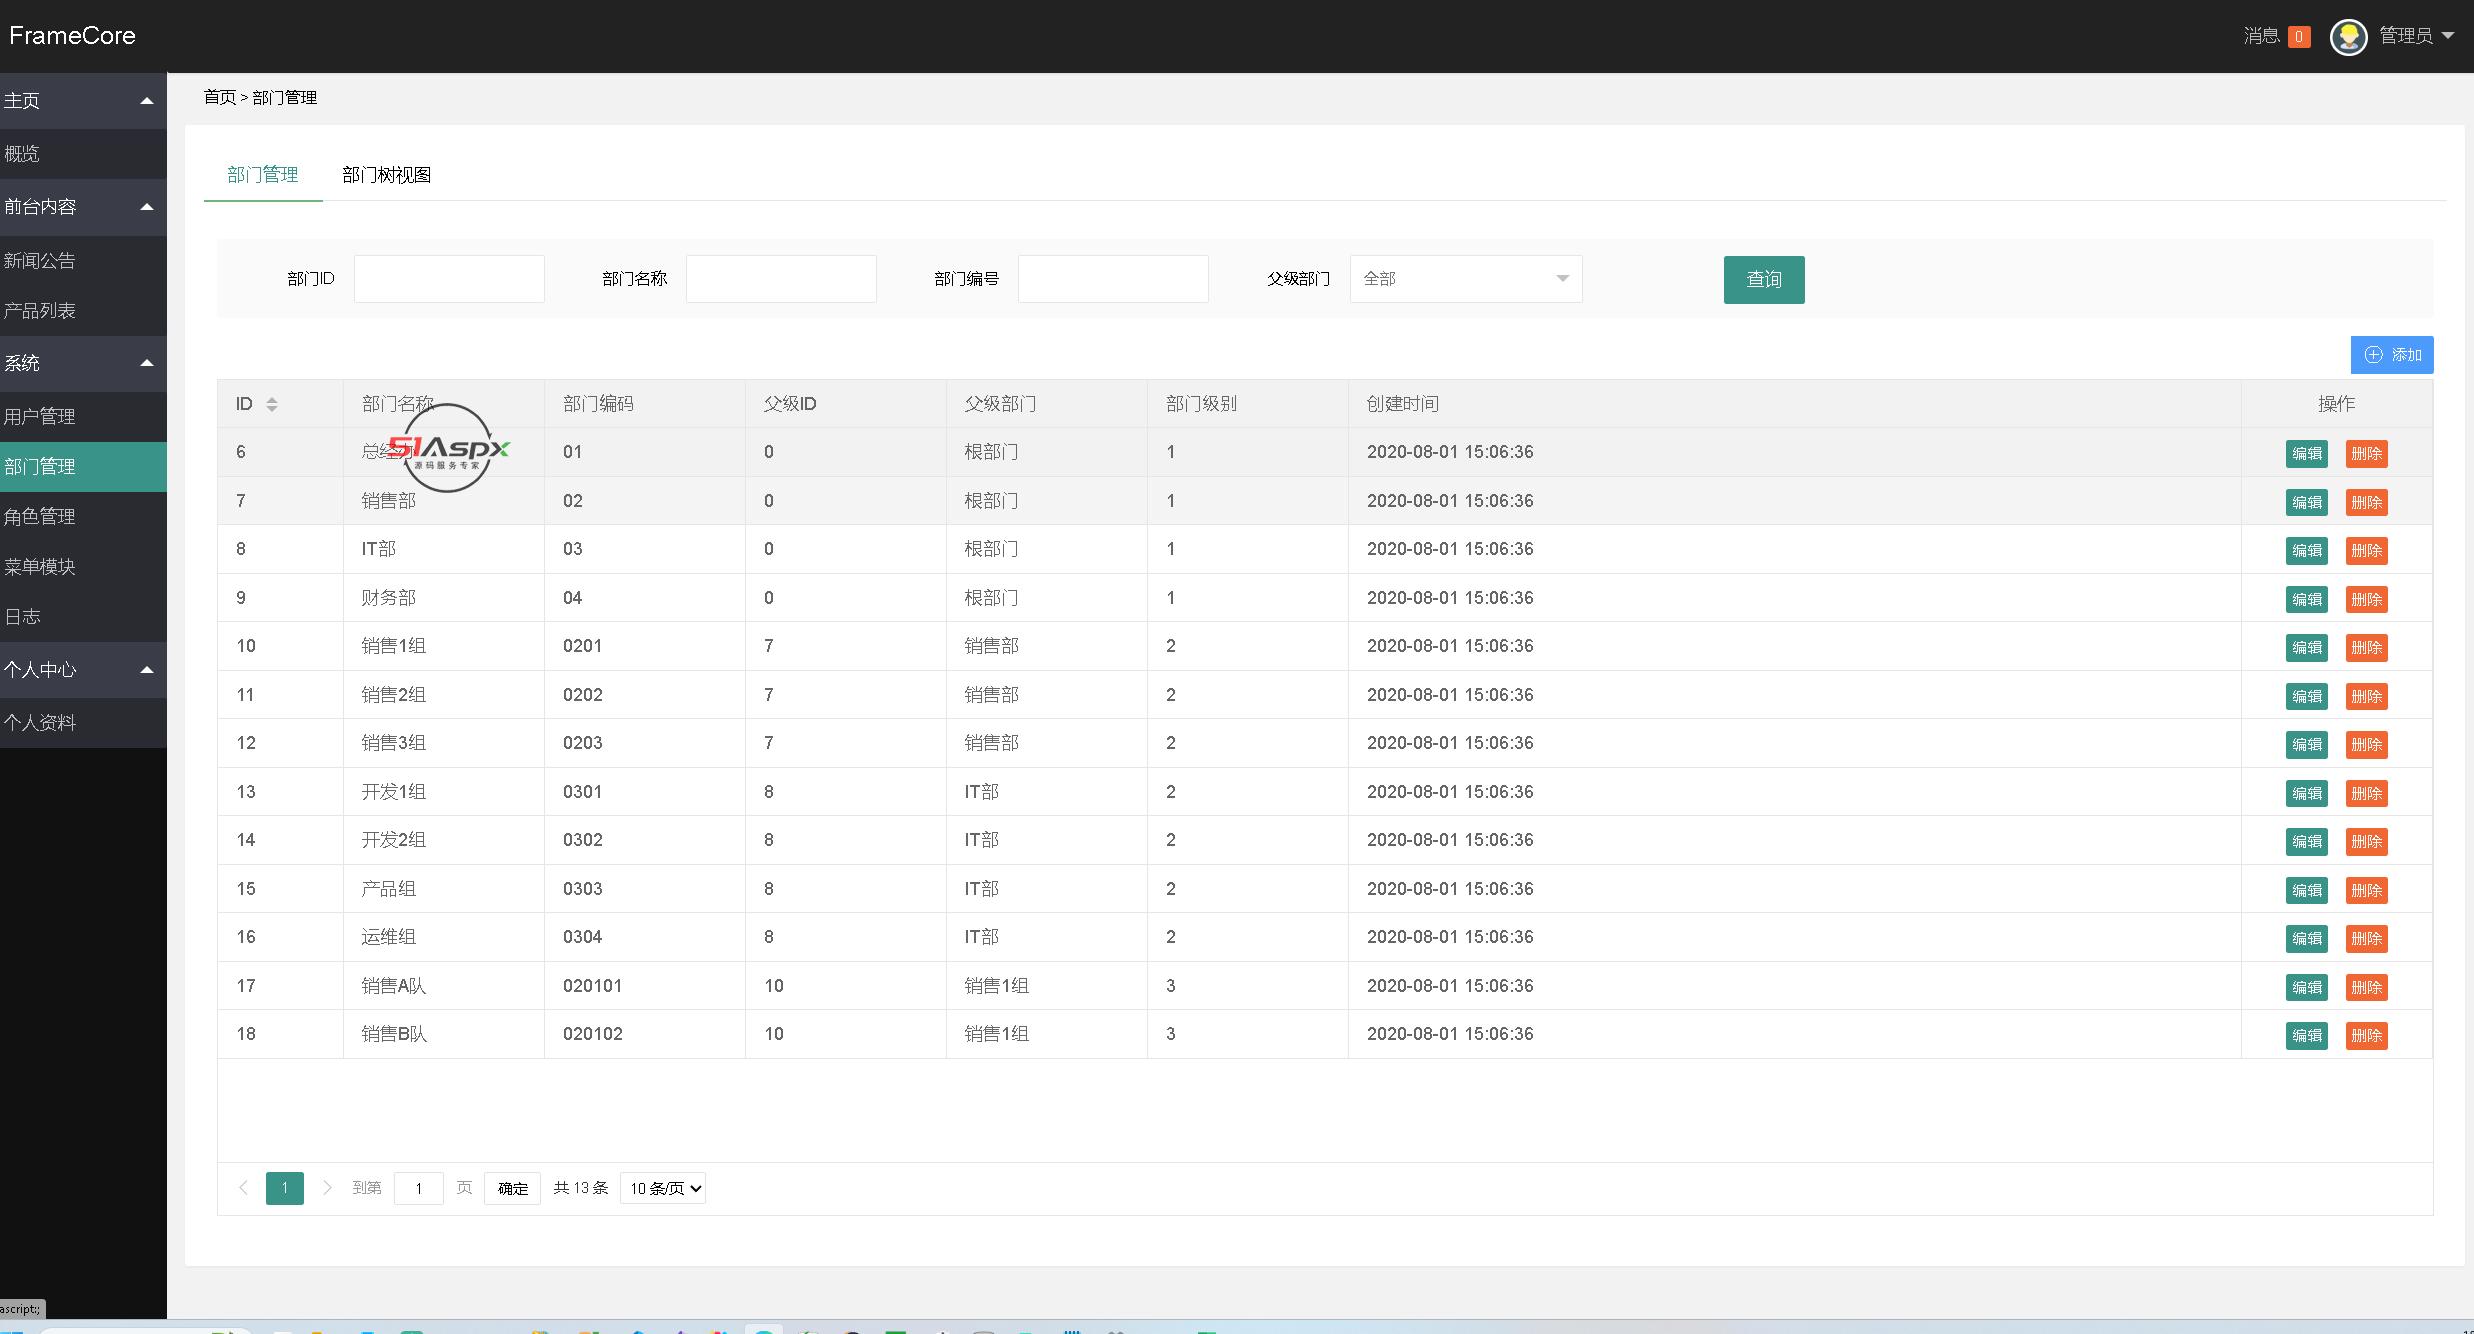Edit the 运维组 row
The width and height of the screenshot is (2474, 1334).
(2307, 939)
